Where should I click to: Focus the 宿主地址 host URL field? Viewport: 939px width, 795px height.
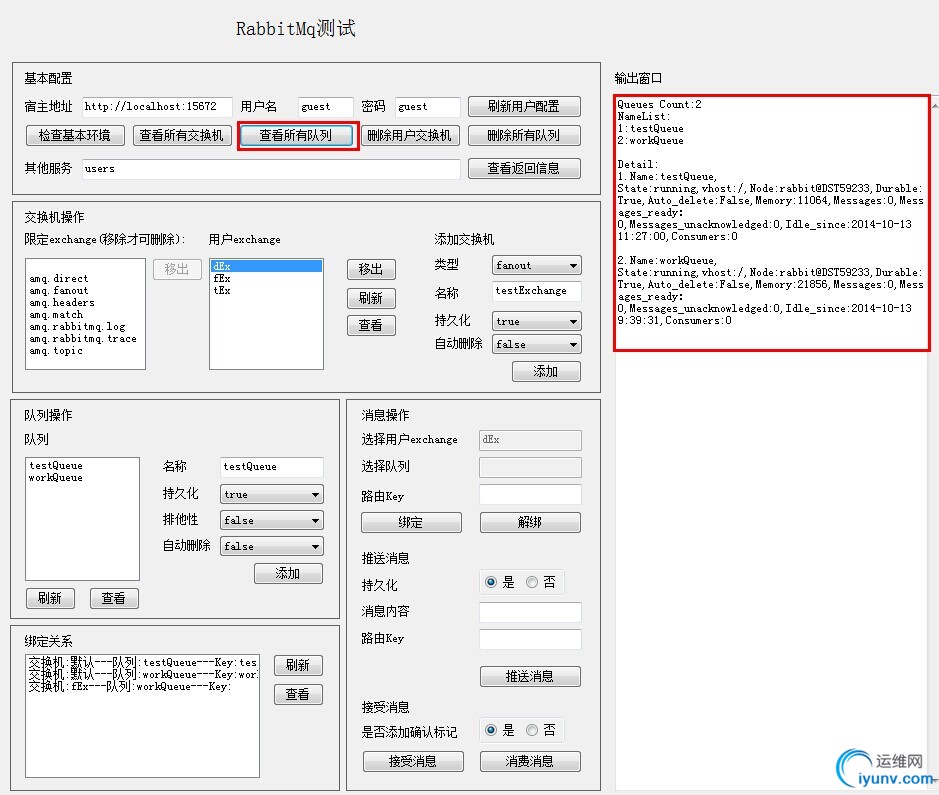157,107
